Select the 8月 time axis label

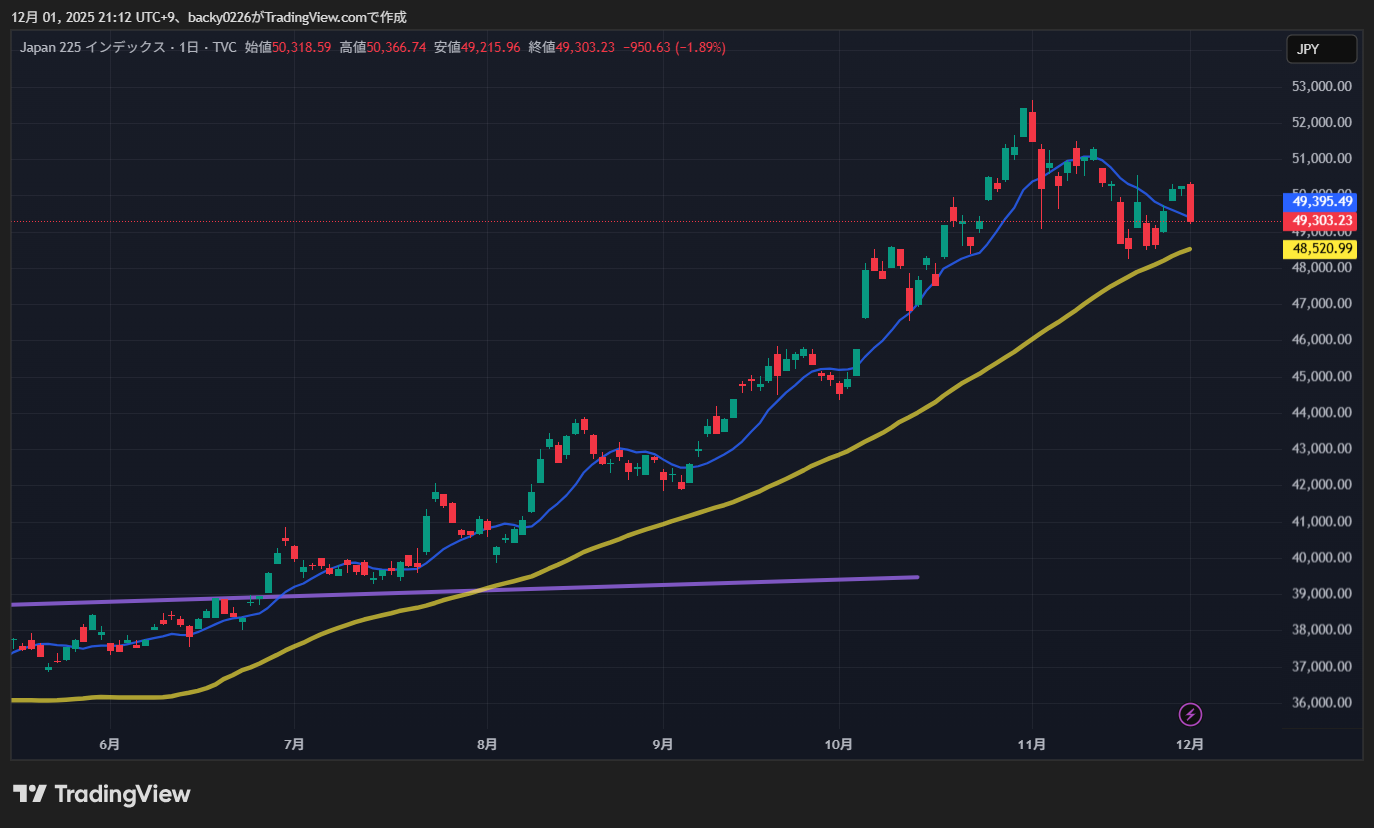tap(487, 744)
